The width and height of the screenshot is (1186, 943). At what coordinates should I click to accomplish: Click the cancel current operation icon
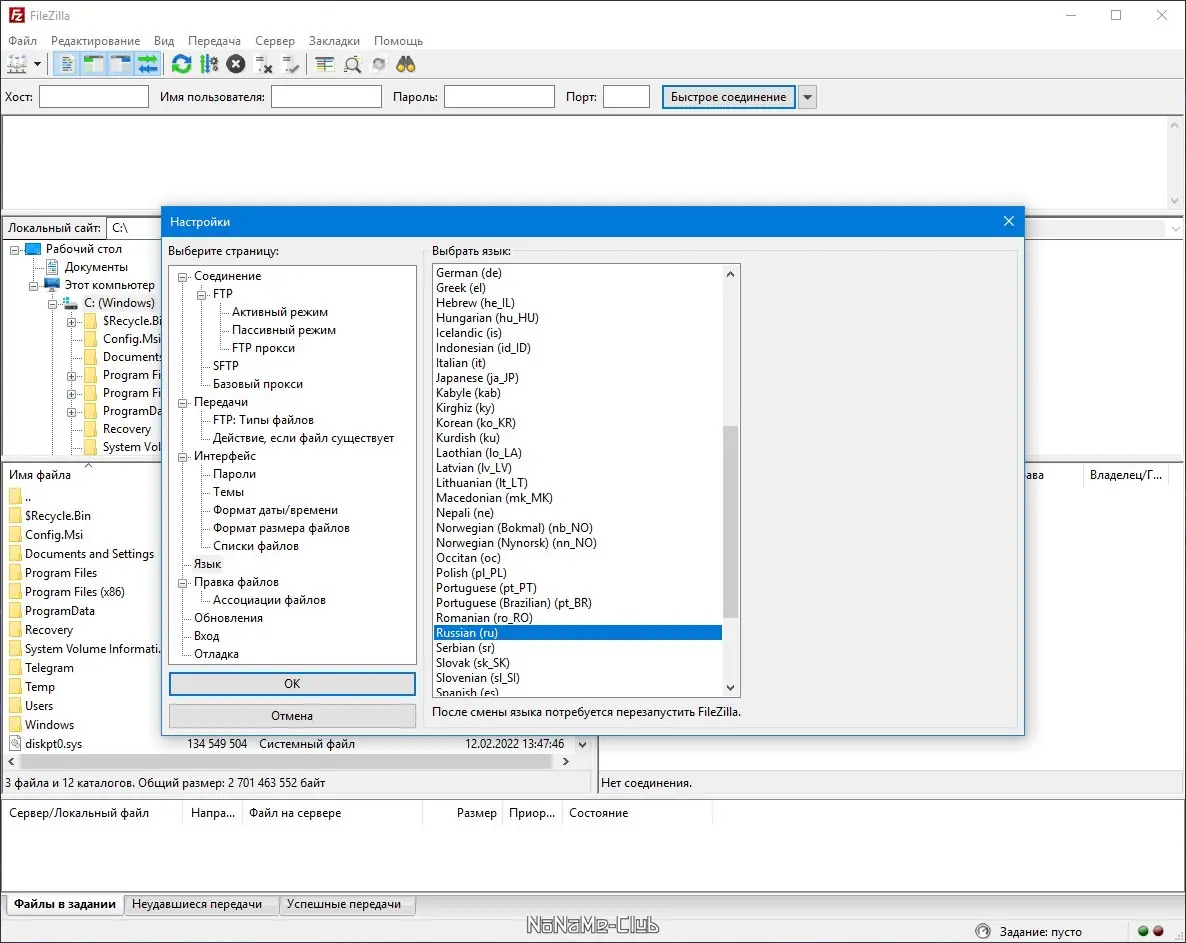tap(236, 65)
